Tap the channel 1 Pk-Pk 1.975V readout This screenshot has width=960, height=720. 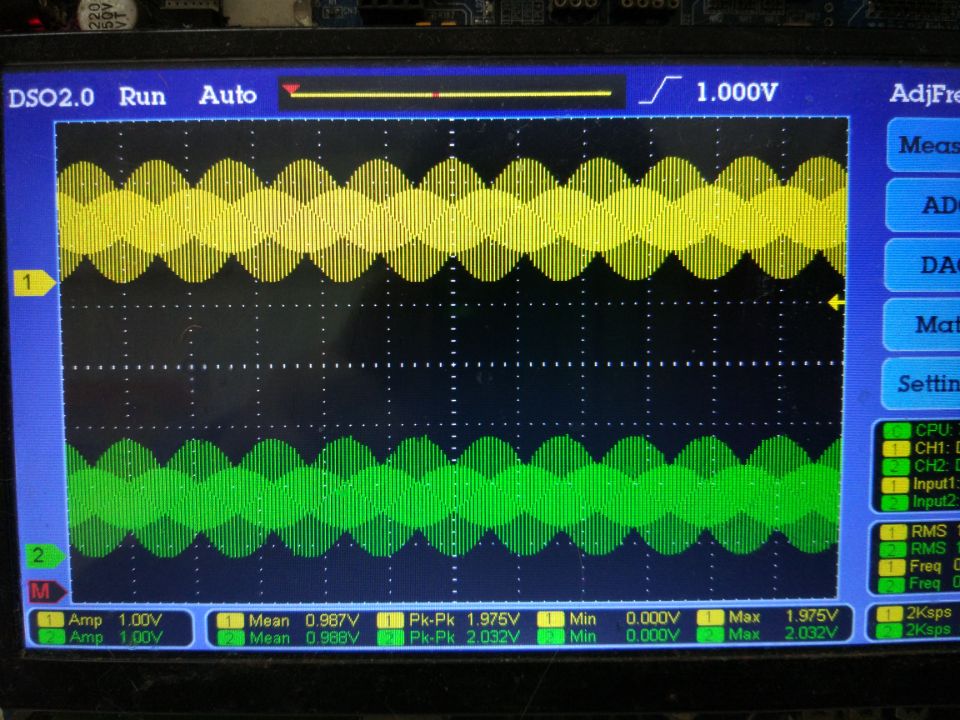(449, 620)
